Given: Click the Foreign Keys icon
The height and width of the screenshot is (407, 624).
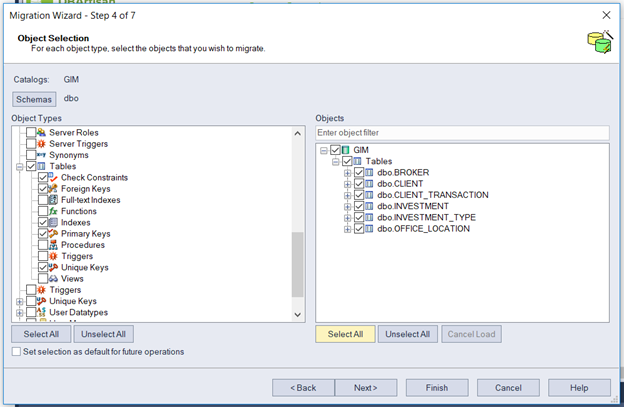Looking at the screenshot, I should (53, 189).
